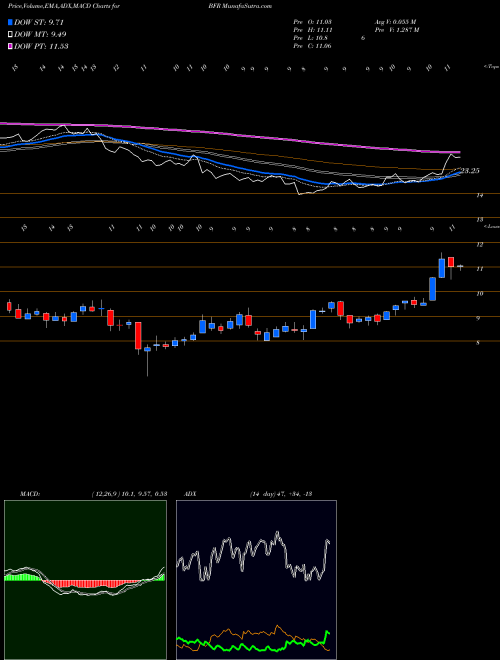Viewport: 500px width, 660px height.
Task: Click the MACD panel title
Action: pyautogui.click(x=30, y=494)
